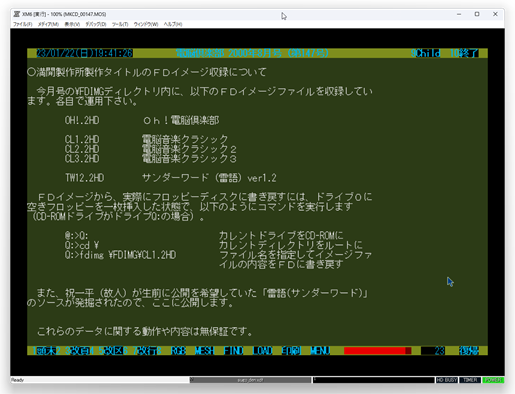Click the RGB function label
The width and height of the screenshot is (515, 394).
tap(178, 351)
